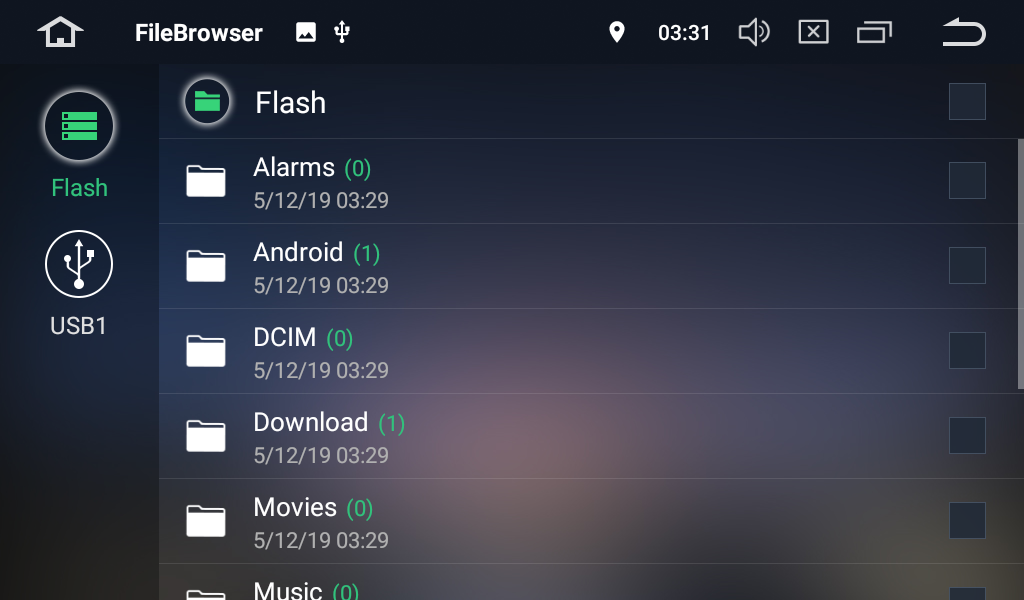Click the image notification icon in status bar
The width and height of the screenshot is (1024, 600).
[306, 32]
